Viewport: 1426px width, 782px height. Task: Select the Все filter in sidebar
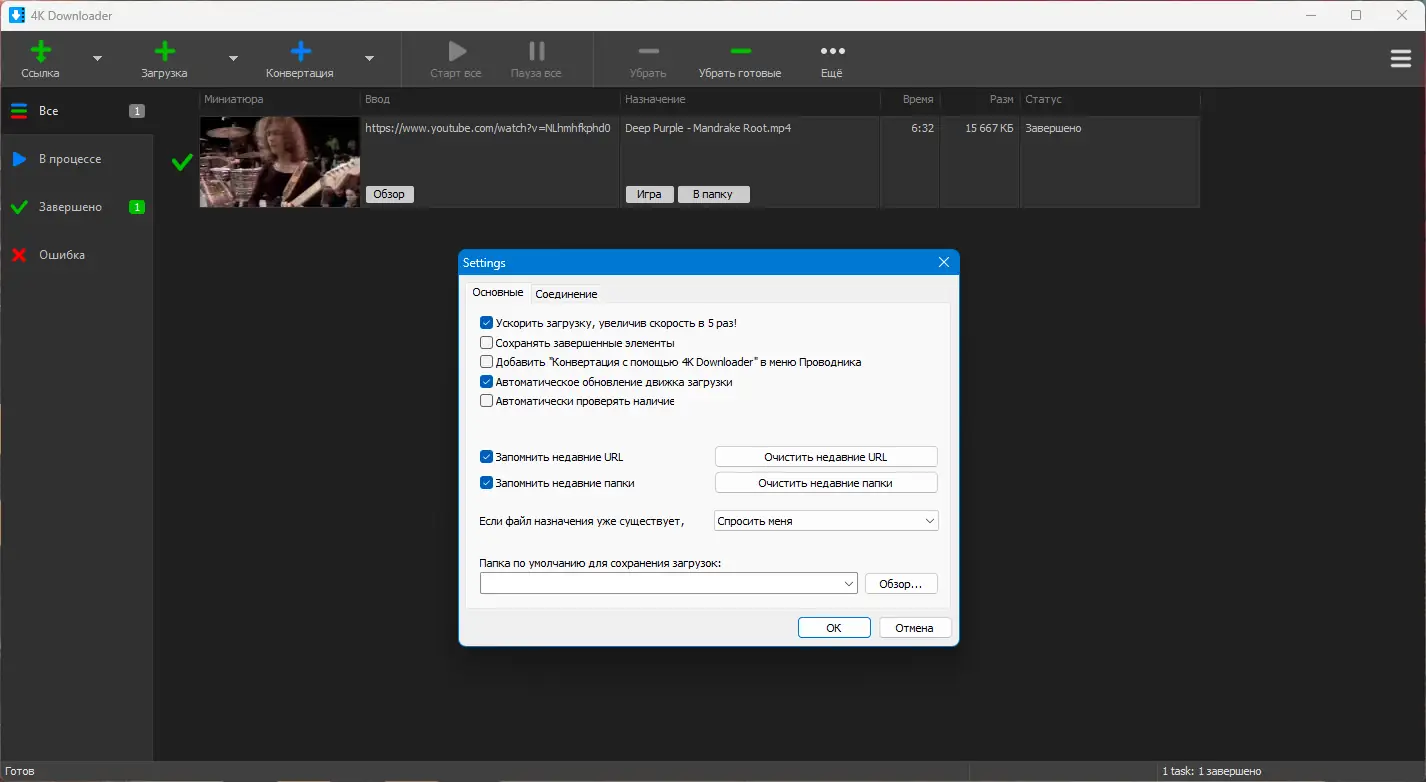(x=76, y=111)
